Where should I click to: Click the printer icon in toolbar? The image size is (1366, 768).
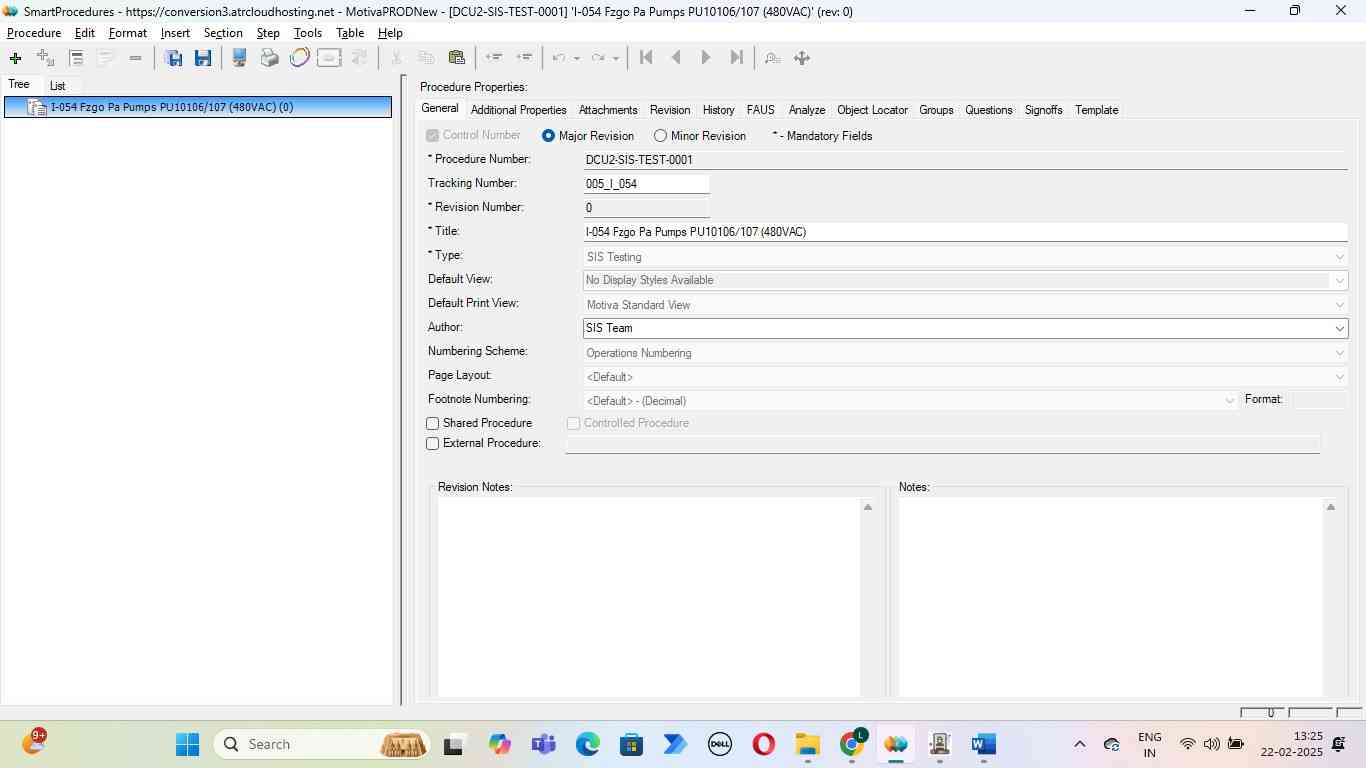click(x=269, y=58)
